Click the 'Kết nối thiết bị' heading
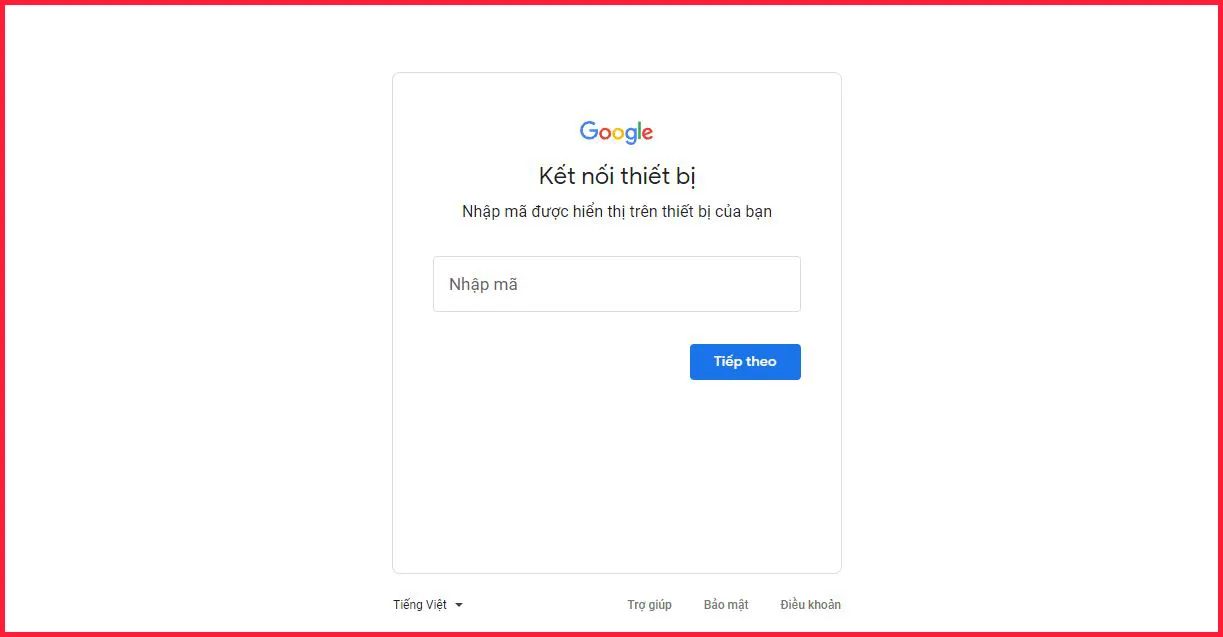This screenshot has width=1223, height=637. point(616,175)
